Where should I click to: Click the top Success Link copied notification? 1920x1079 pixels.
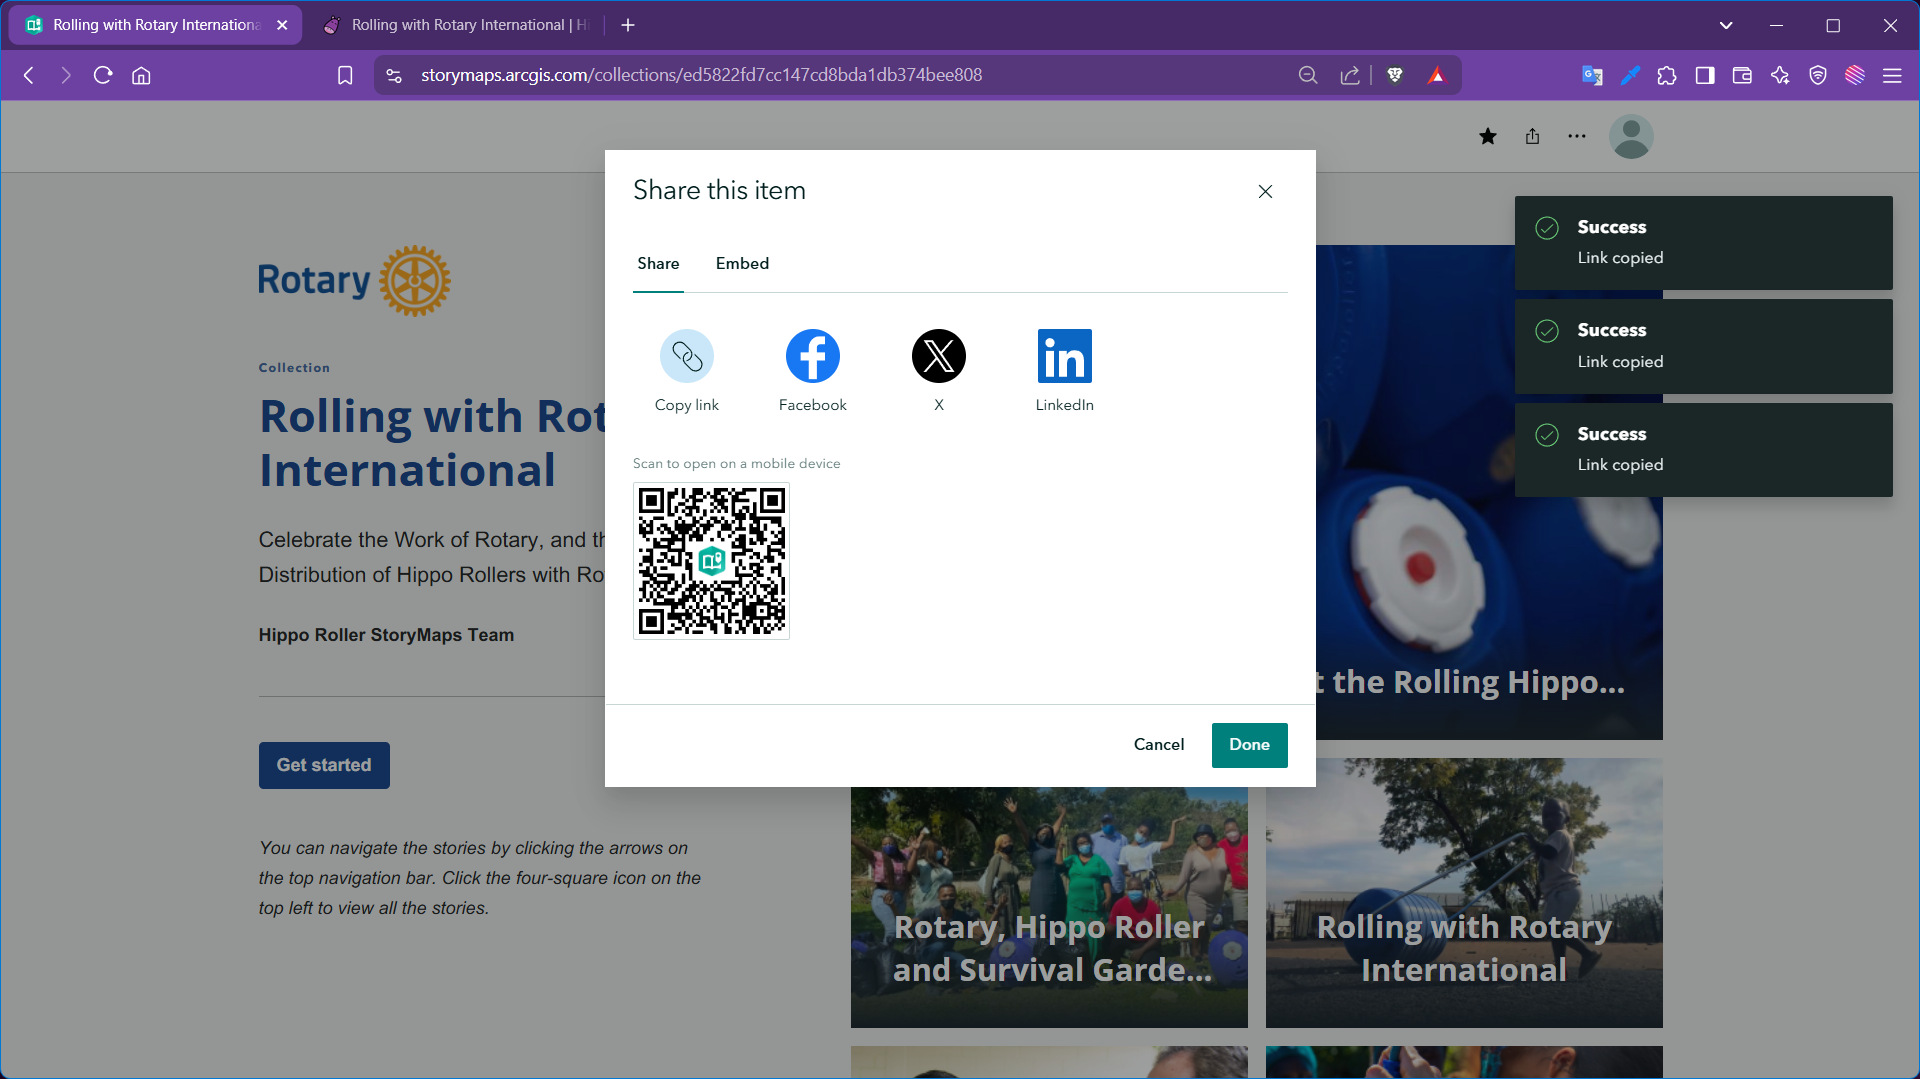point(1703,243)
